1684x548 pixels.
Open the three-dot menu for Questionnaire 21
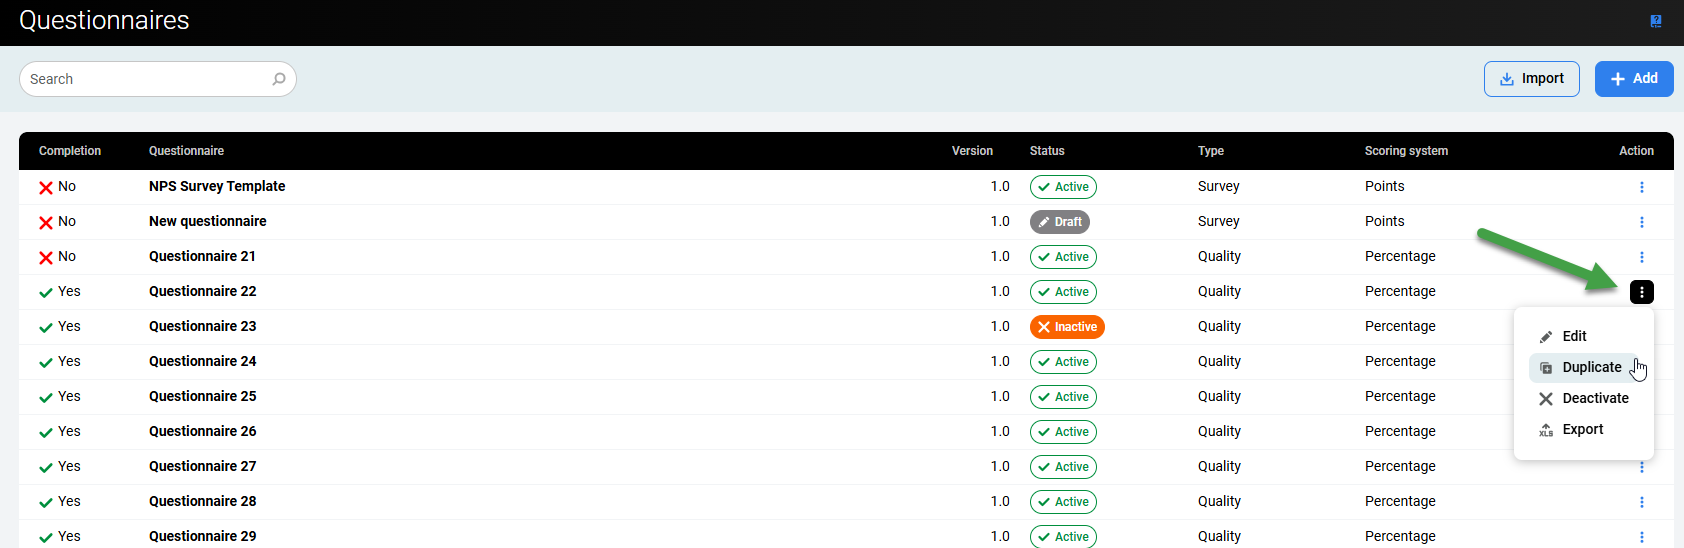pyautogui.click(x=1641, y=257)
